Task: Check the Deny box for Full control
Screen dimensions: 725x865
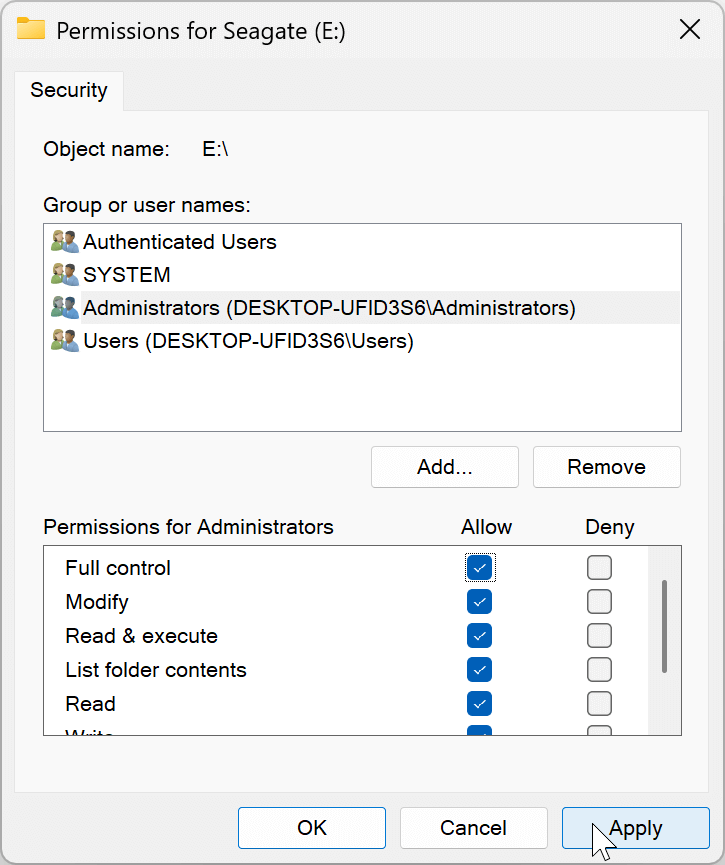Action: tap(599, 568)
